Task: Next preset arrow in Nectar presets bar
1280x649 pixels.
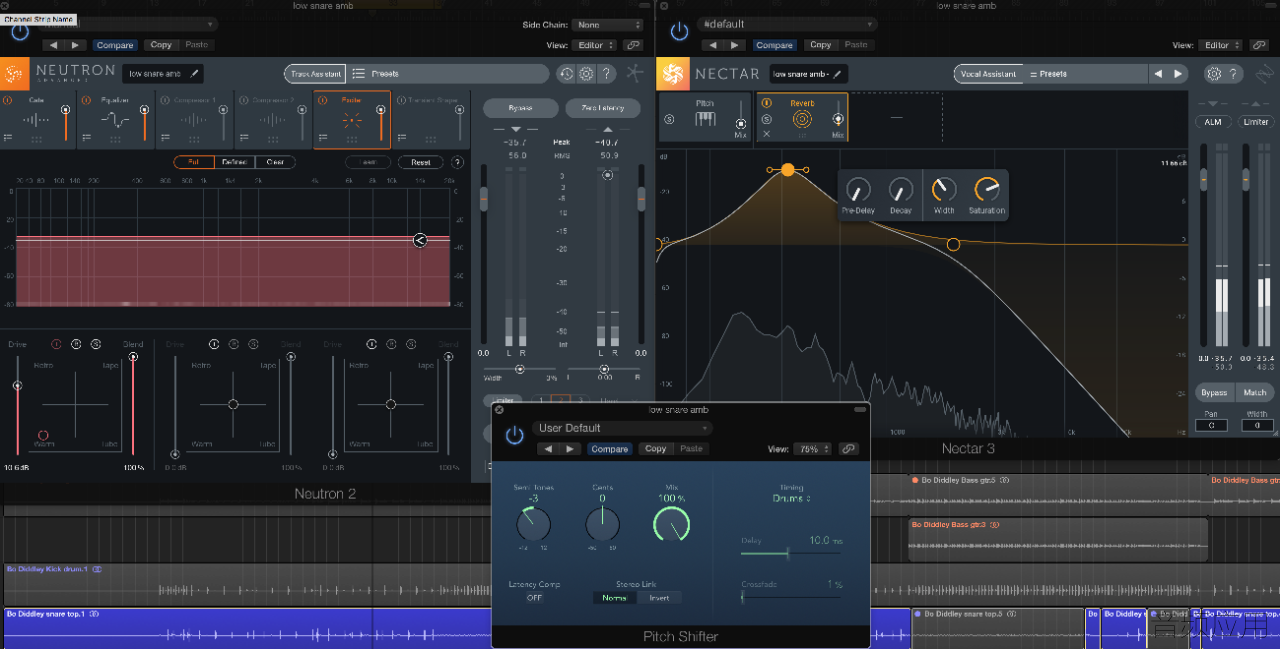Action: 1178,74
